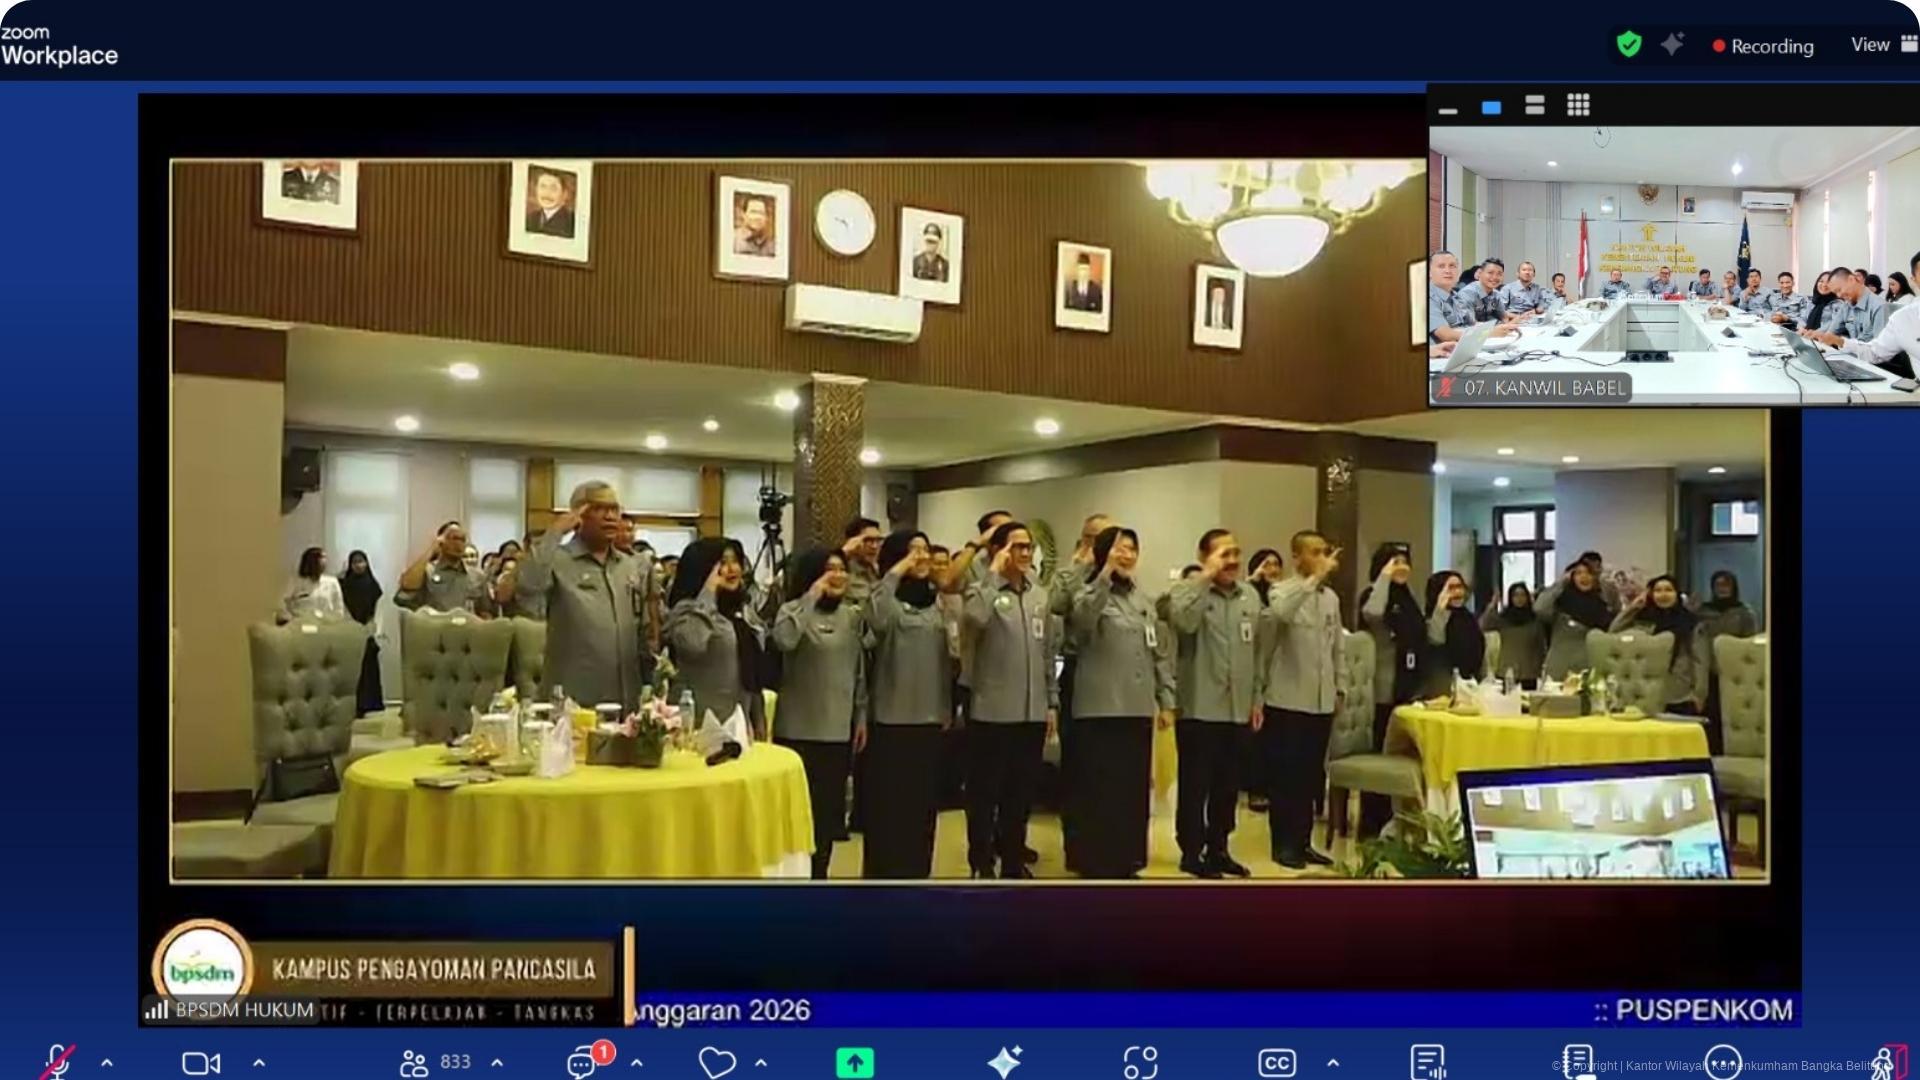This screenshot has height=1080, width=1920.
Task: Toggle the video camera button
Action: [201, 1062]
